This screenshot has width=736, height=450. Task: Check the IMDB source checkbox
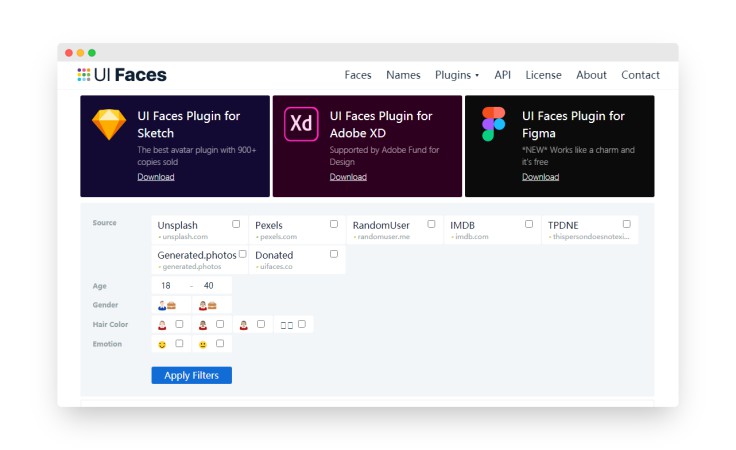[x=529, y=224]
